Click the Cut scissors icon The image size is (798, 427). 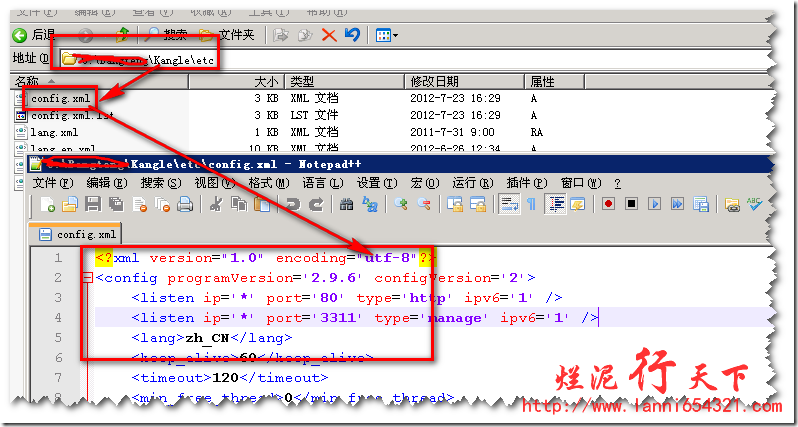point(214,205)
